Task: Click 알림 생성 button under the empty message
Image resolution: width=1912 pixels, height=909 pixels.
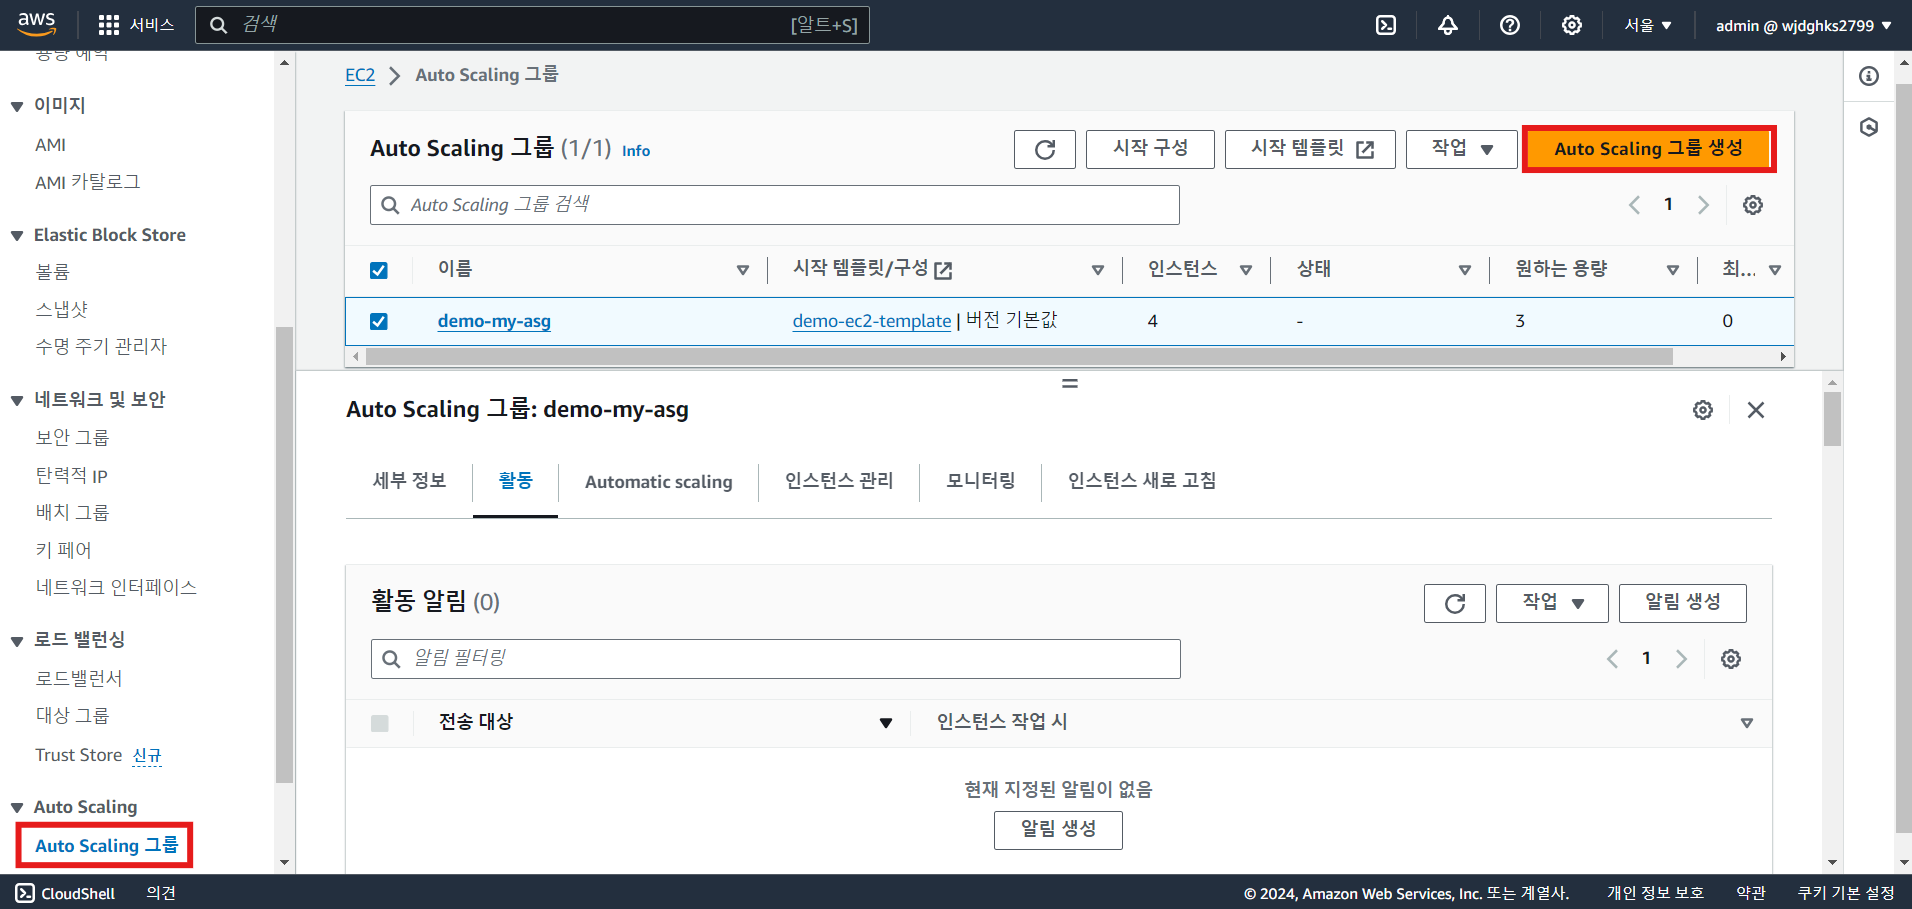Action: 1058,830
